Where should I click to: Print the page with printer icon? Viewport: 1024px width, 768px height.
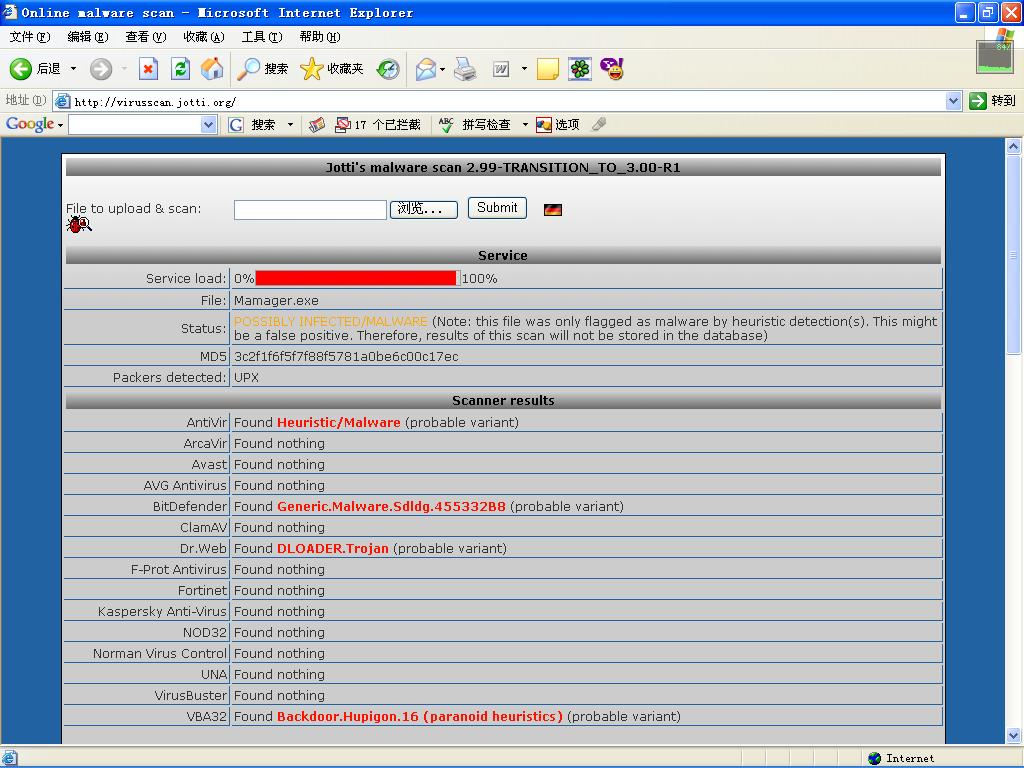coord(465,69)
